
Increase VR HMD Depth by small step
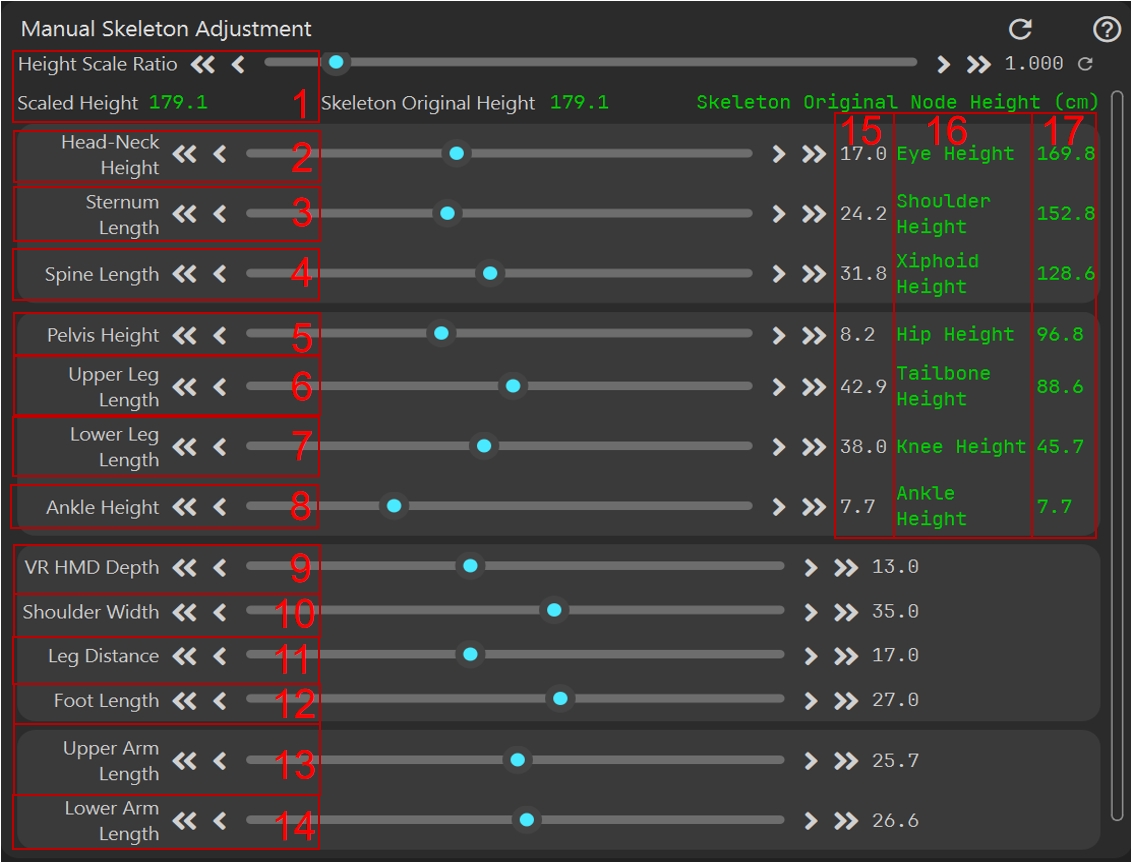pyautogui.click(x=811, y=568)
